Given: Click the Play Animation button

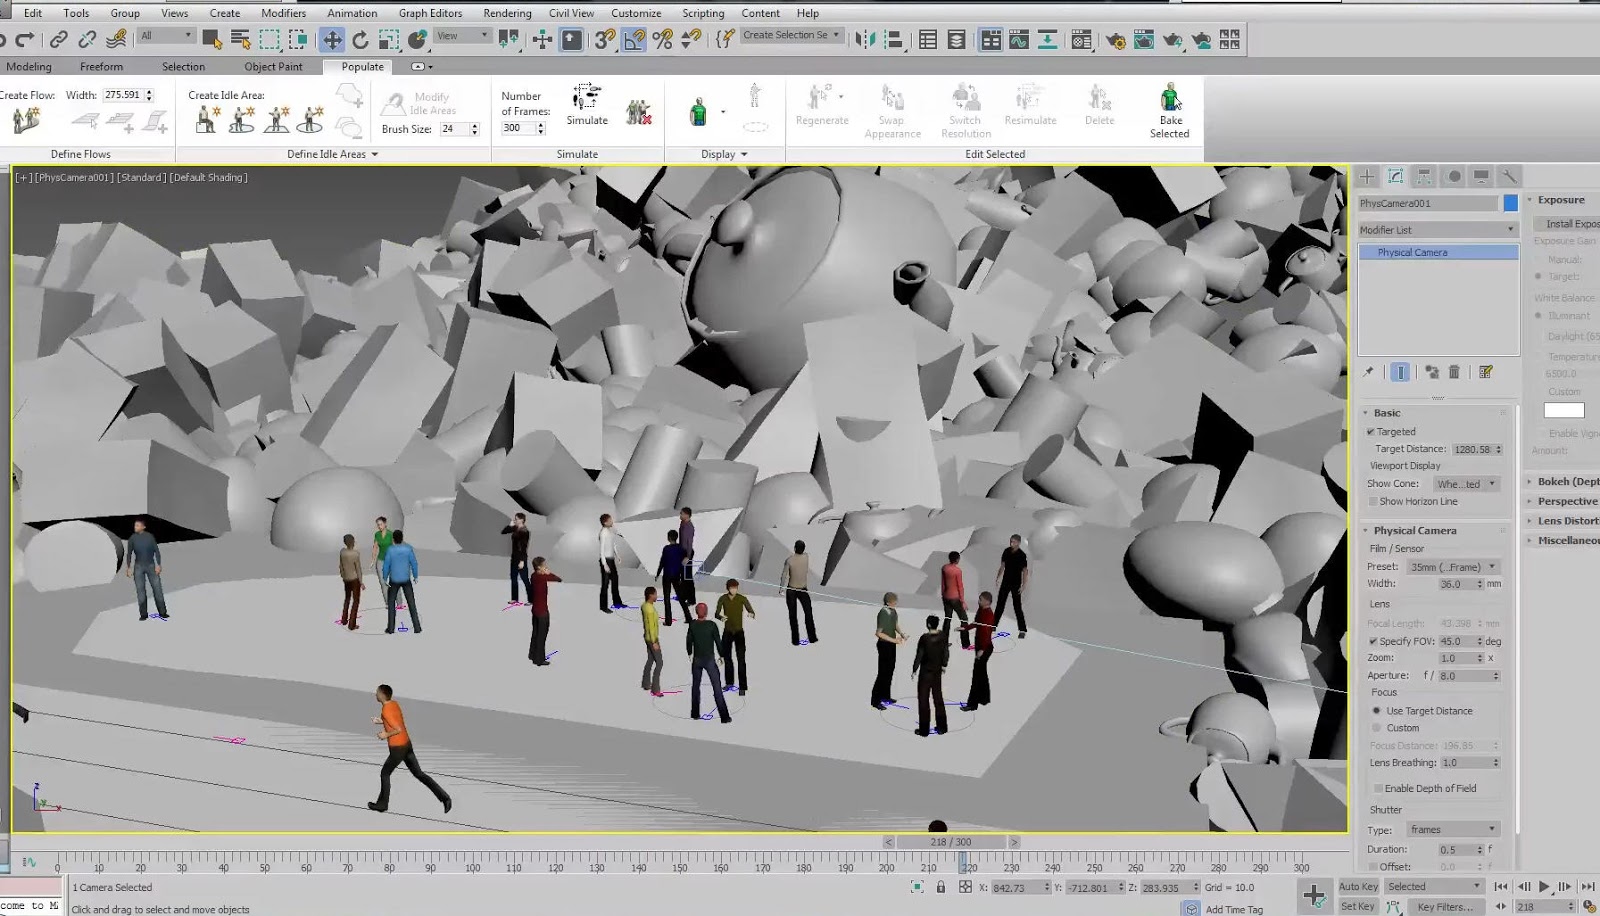Looking at the screenshot, I should click(x=1544, y=886).
